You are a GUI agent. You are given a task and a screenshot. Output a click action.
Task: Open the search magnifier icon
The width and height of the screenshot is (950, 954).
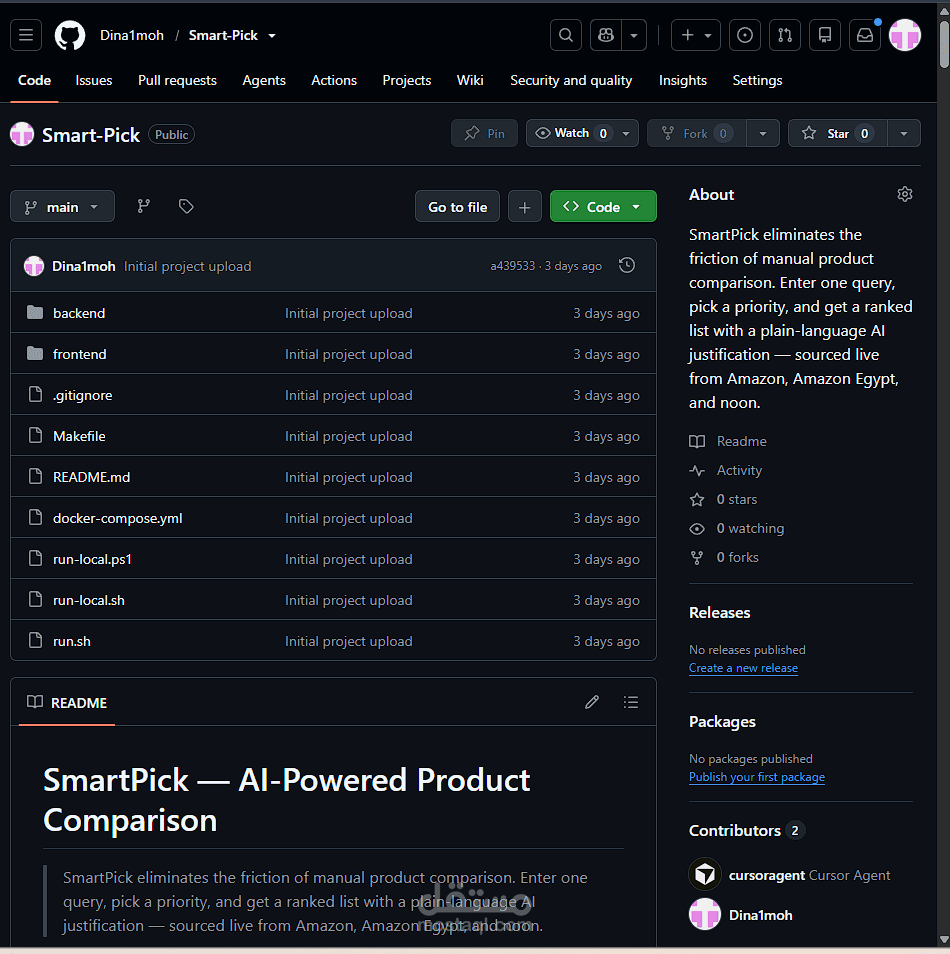click(x=565, y=35)
